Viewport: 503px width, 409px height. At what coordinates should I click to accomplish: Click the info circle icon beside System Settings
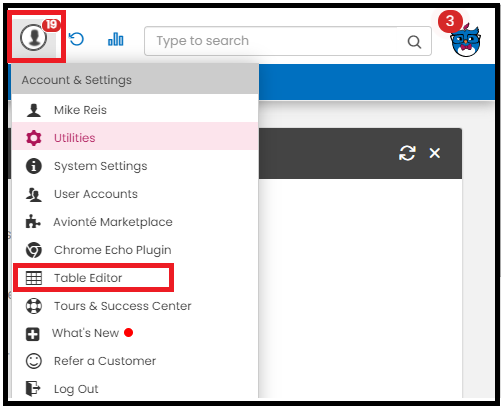34,166
